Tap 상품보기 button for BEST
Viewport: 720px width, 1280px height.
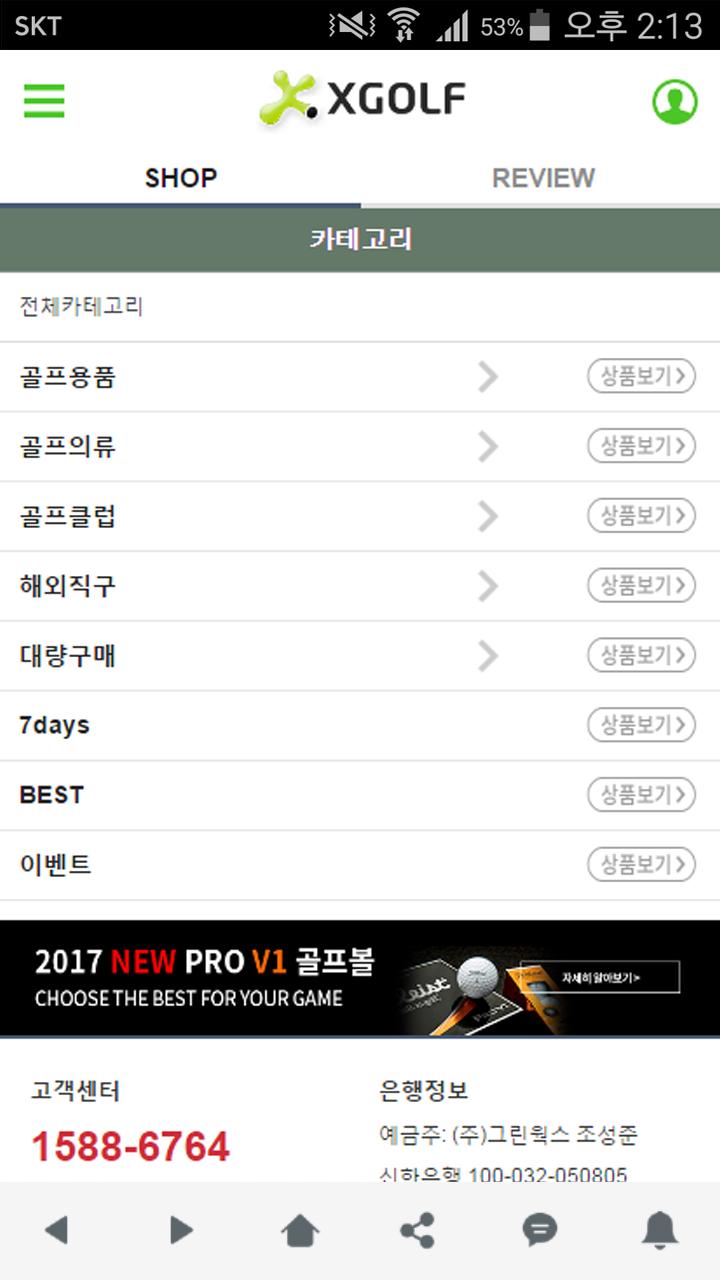point(641,795)
